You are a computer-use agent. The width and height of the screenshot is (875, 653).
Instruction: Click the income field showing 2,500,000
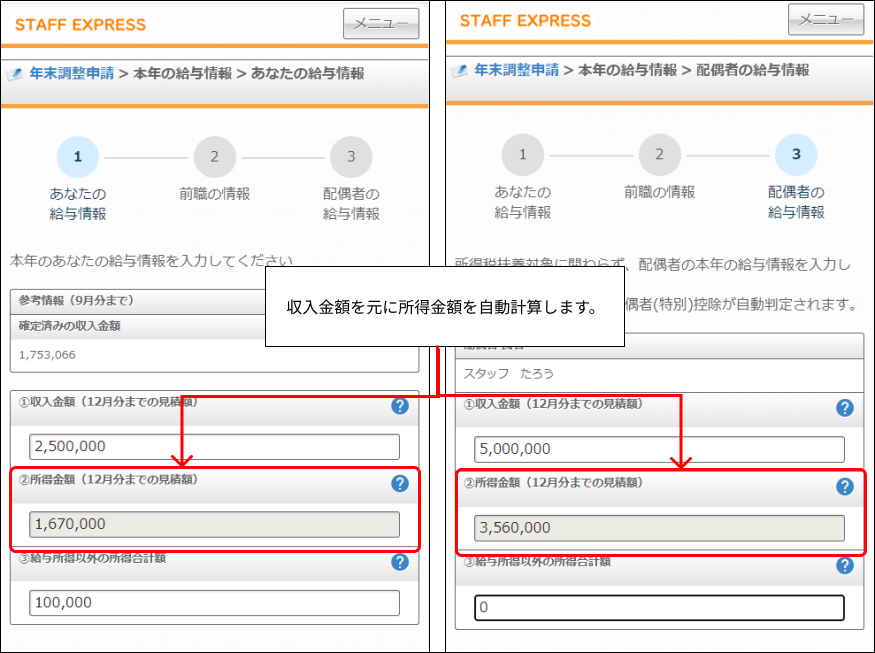tap(214, 446)
